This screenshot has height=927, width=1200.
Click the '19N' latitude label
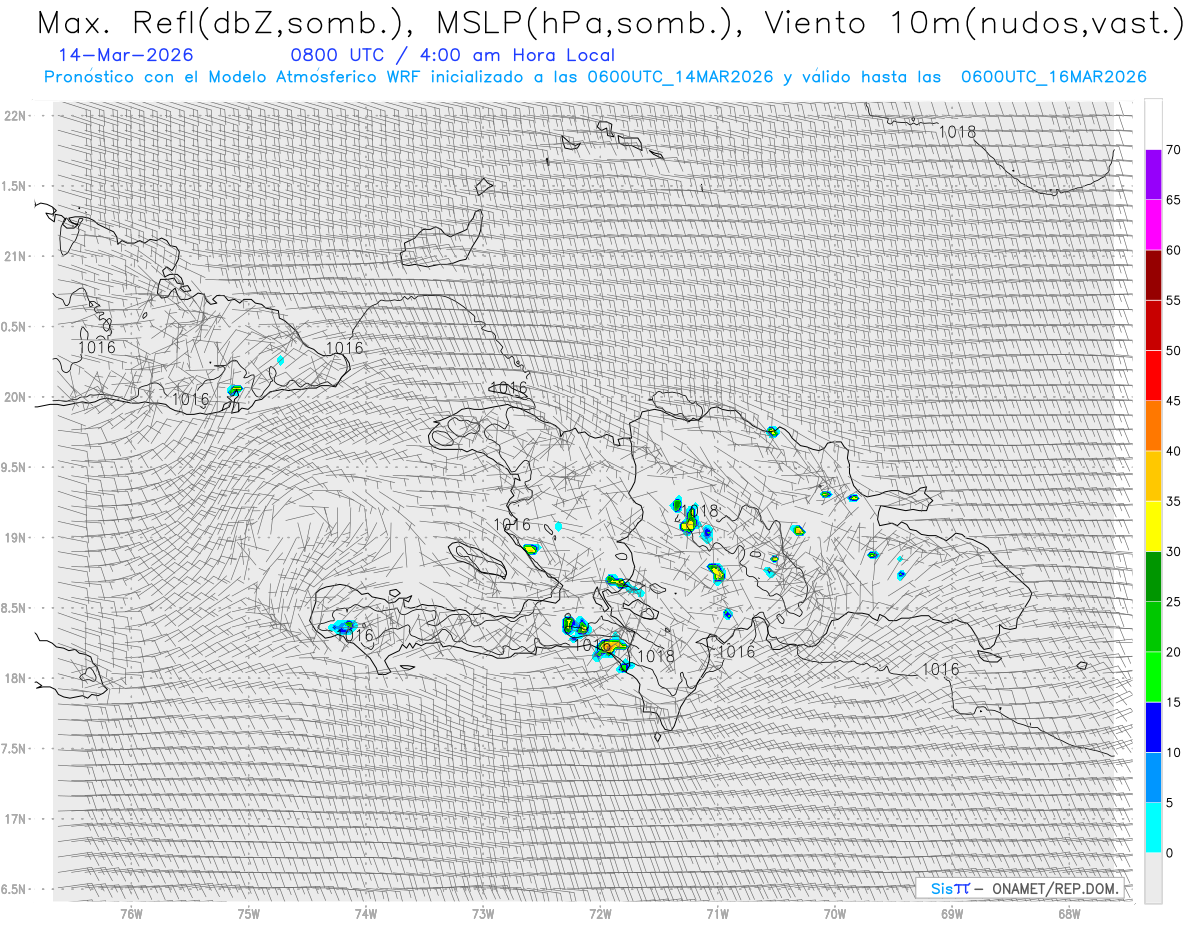(15, 537)
